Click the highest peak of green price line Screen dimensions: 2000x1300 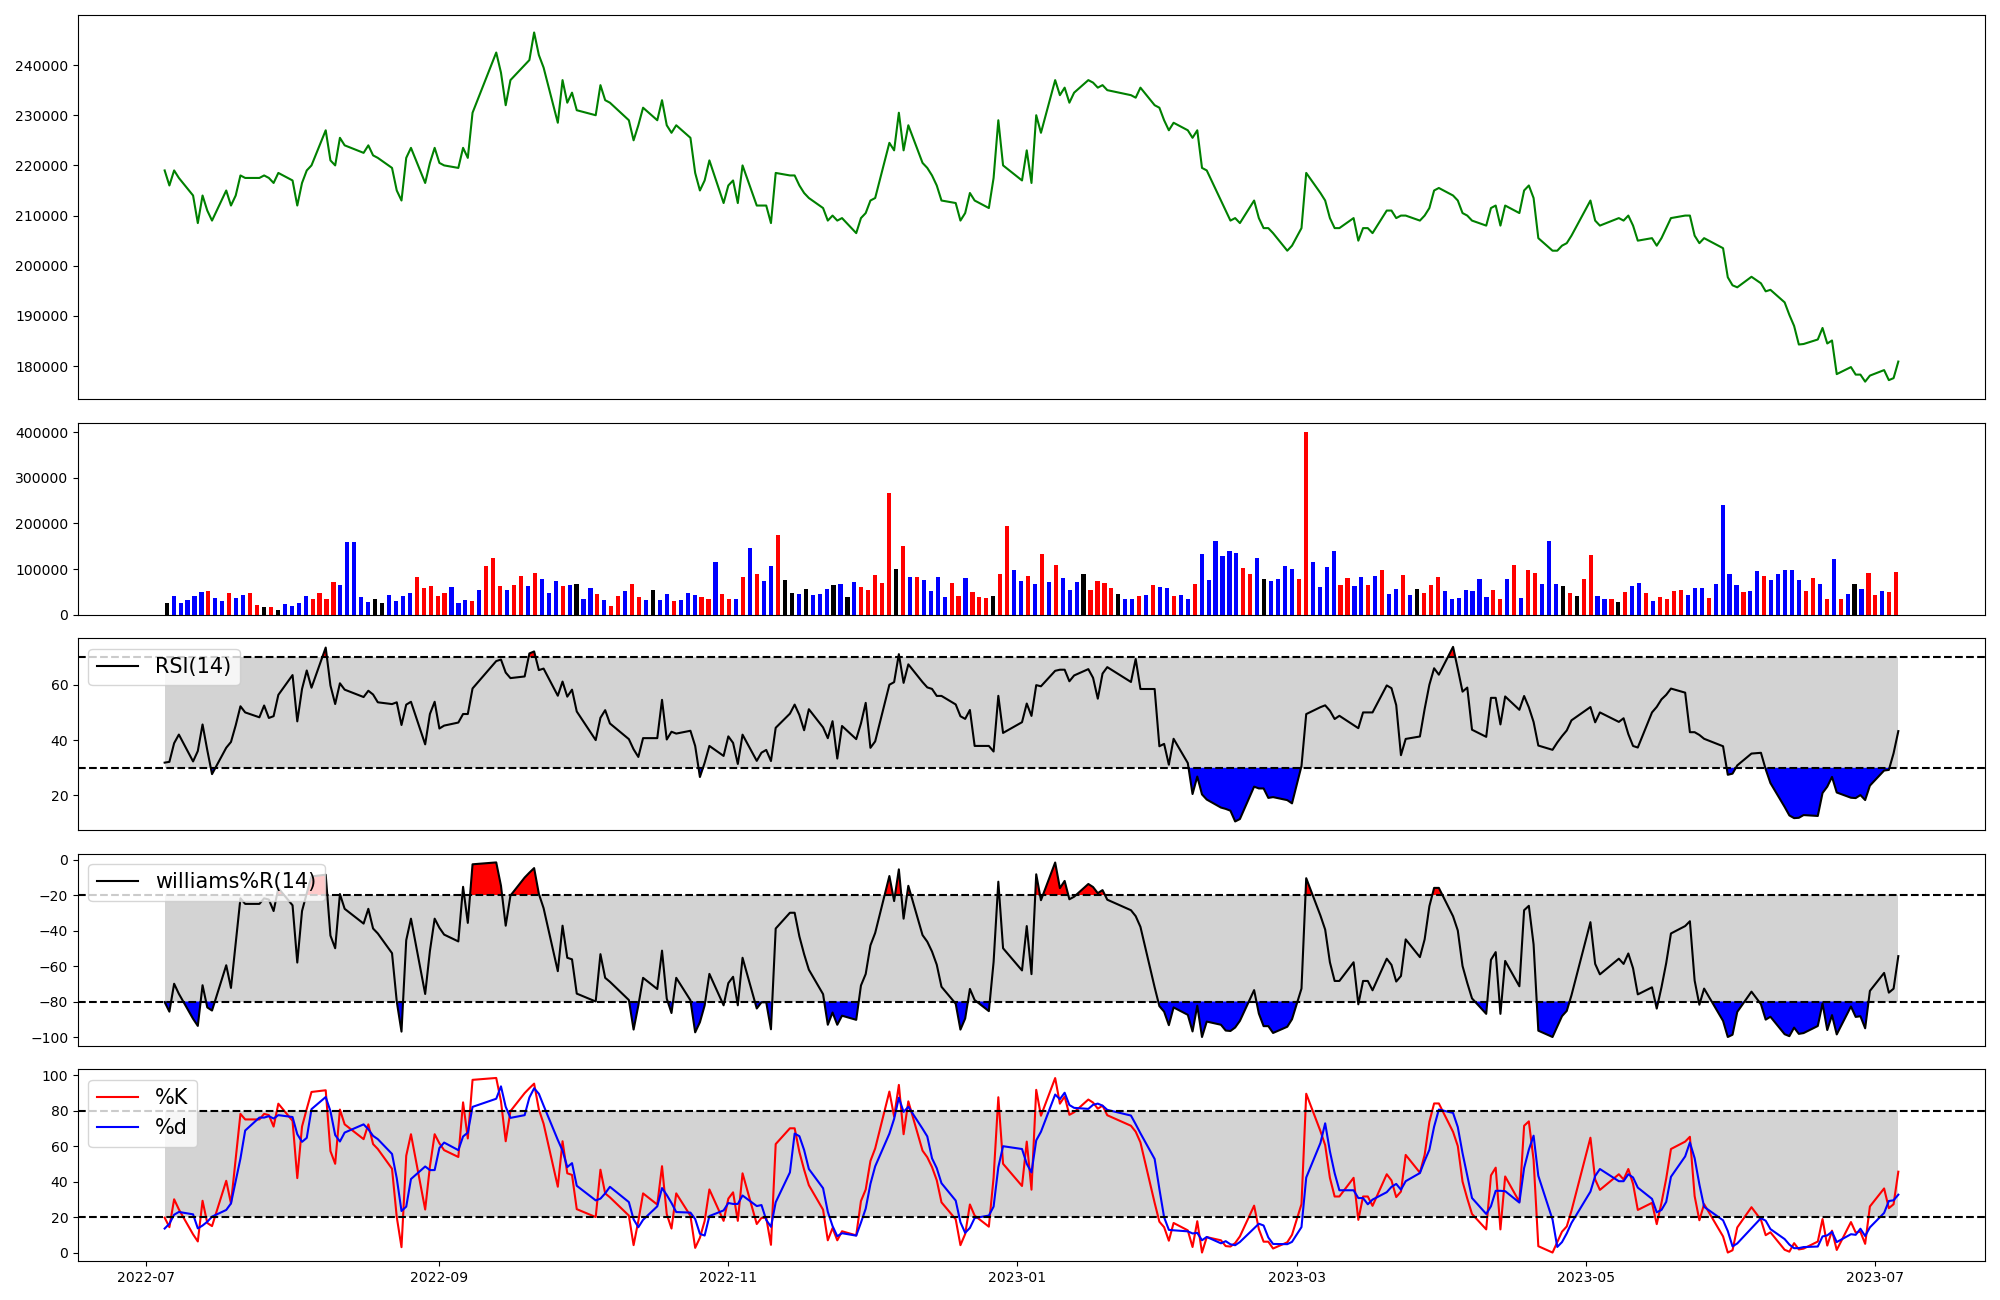534,33
